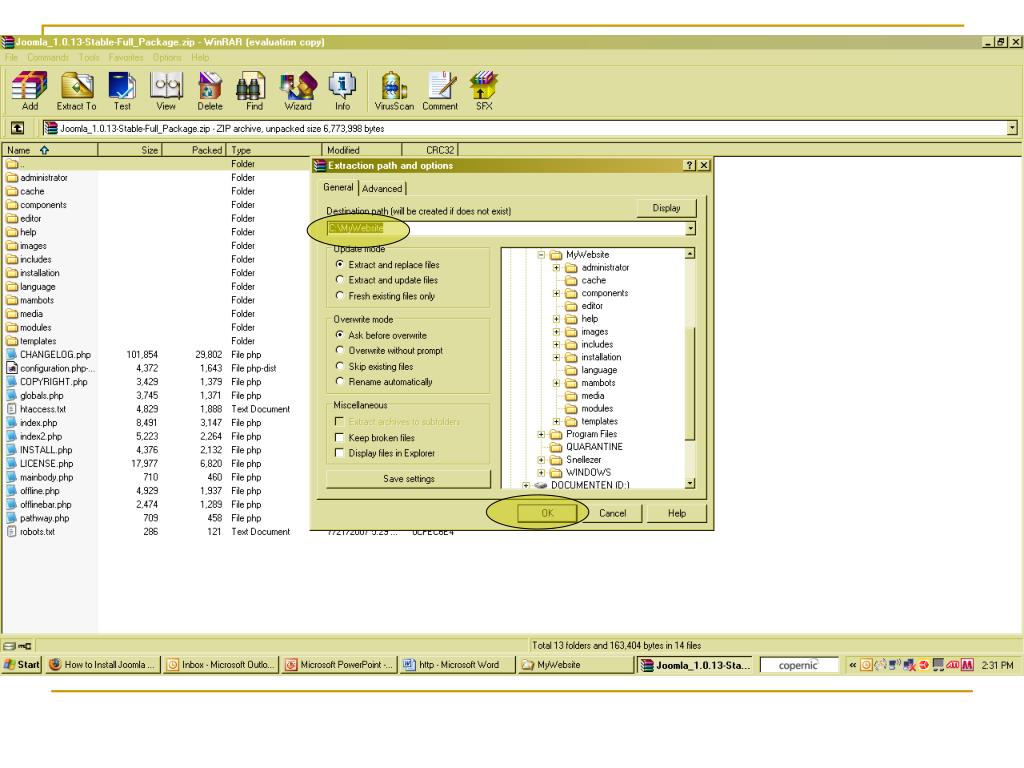Expand the templates folder in tree

click(x=556, y=421)
